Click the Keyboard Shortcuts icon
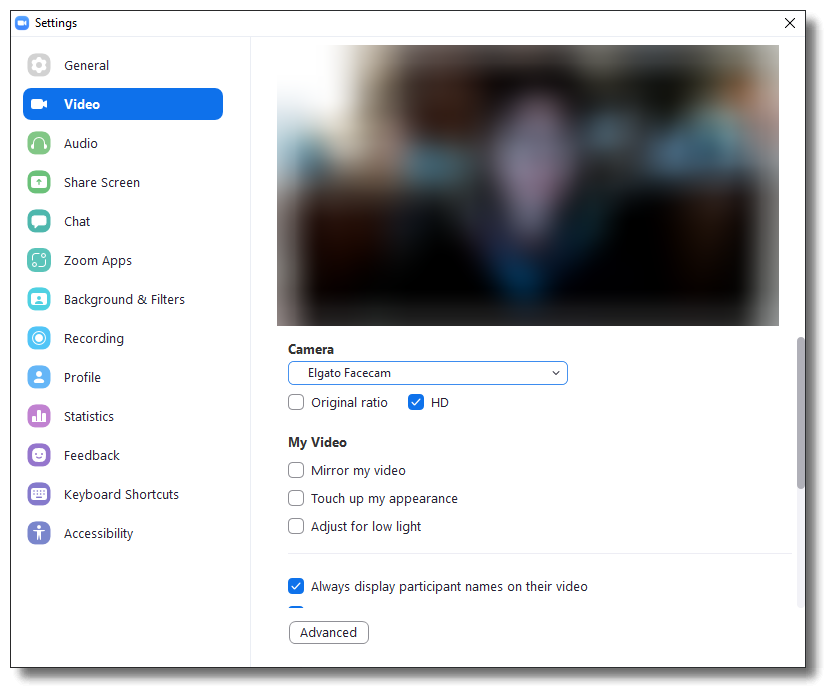 point(39,494)
